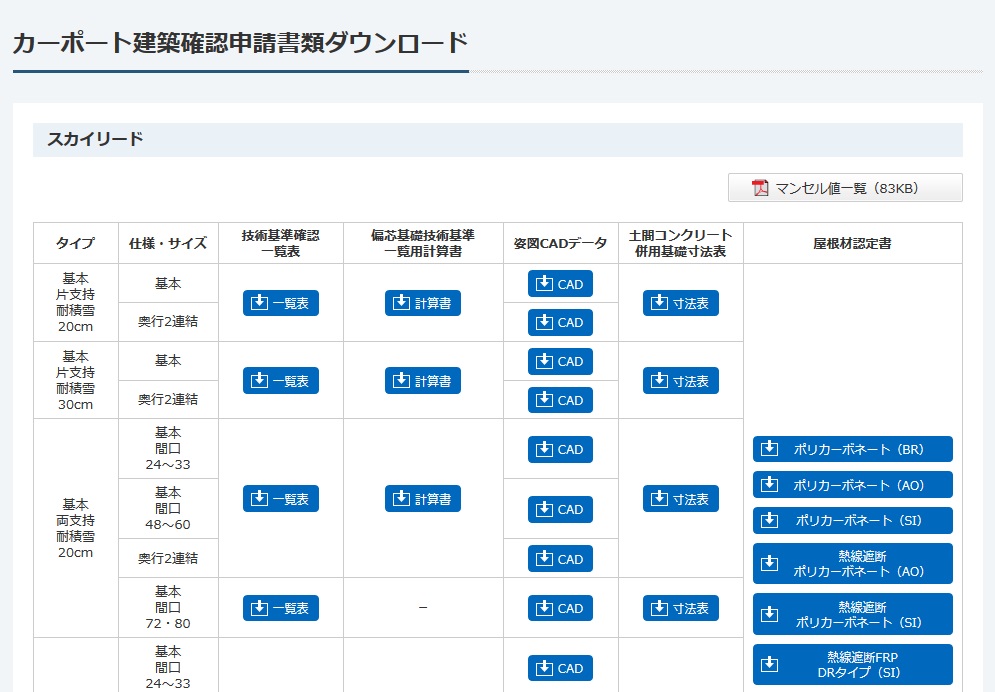Click the 基本 片支持 耐積雪 20cm type cell
The height and width of the screenshot is (692, 995).
pos(76,303)
